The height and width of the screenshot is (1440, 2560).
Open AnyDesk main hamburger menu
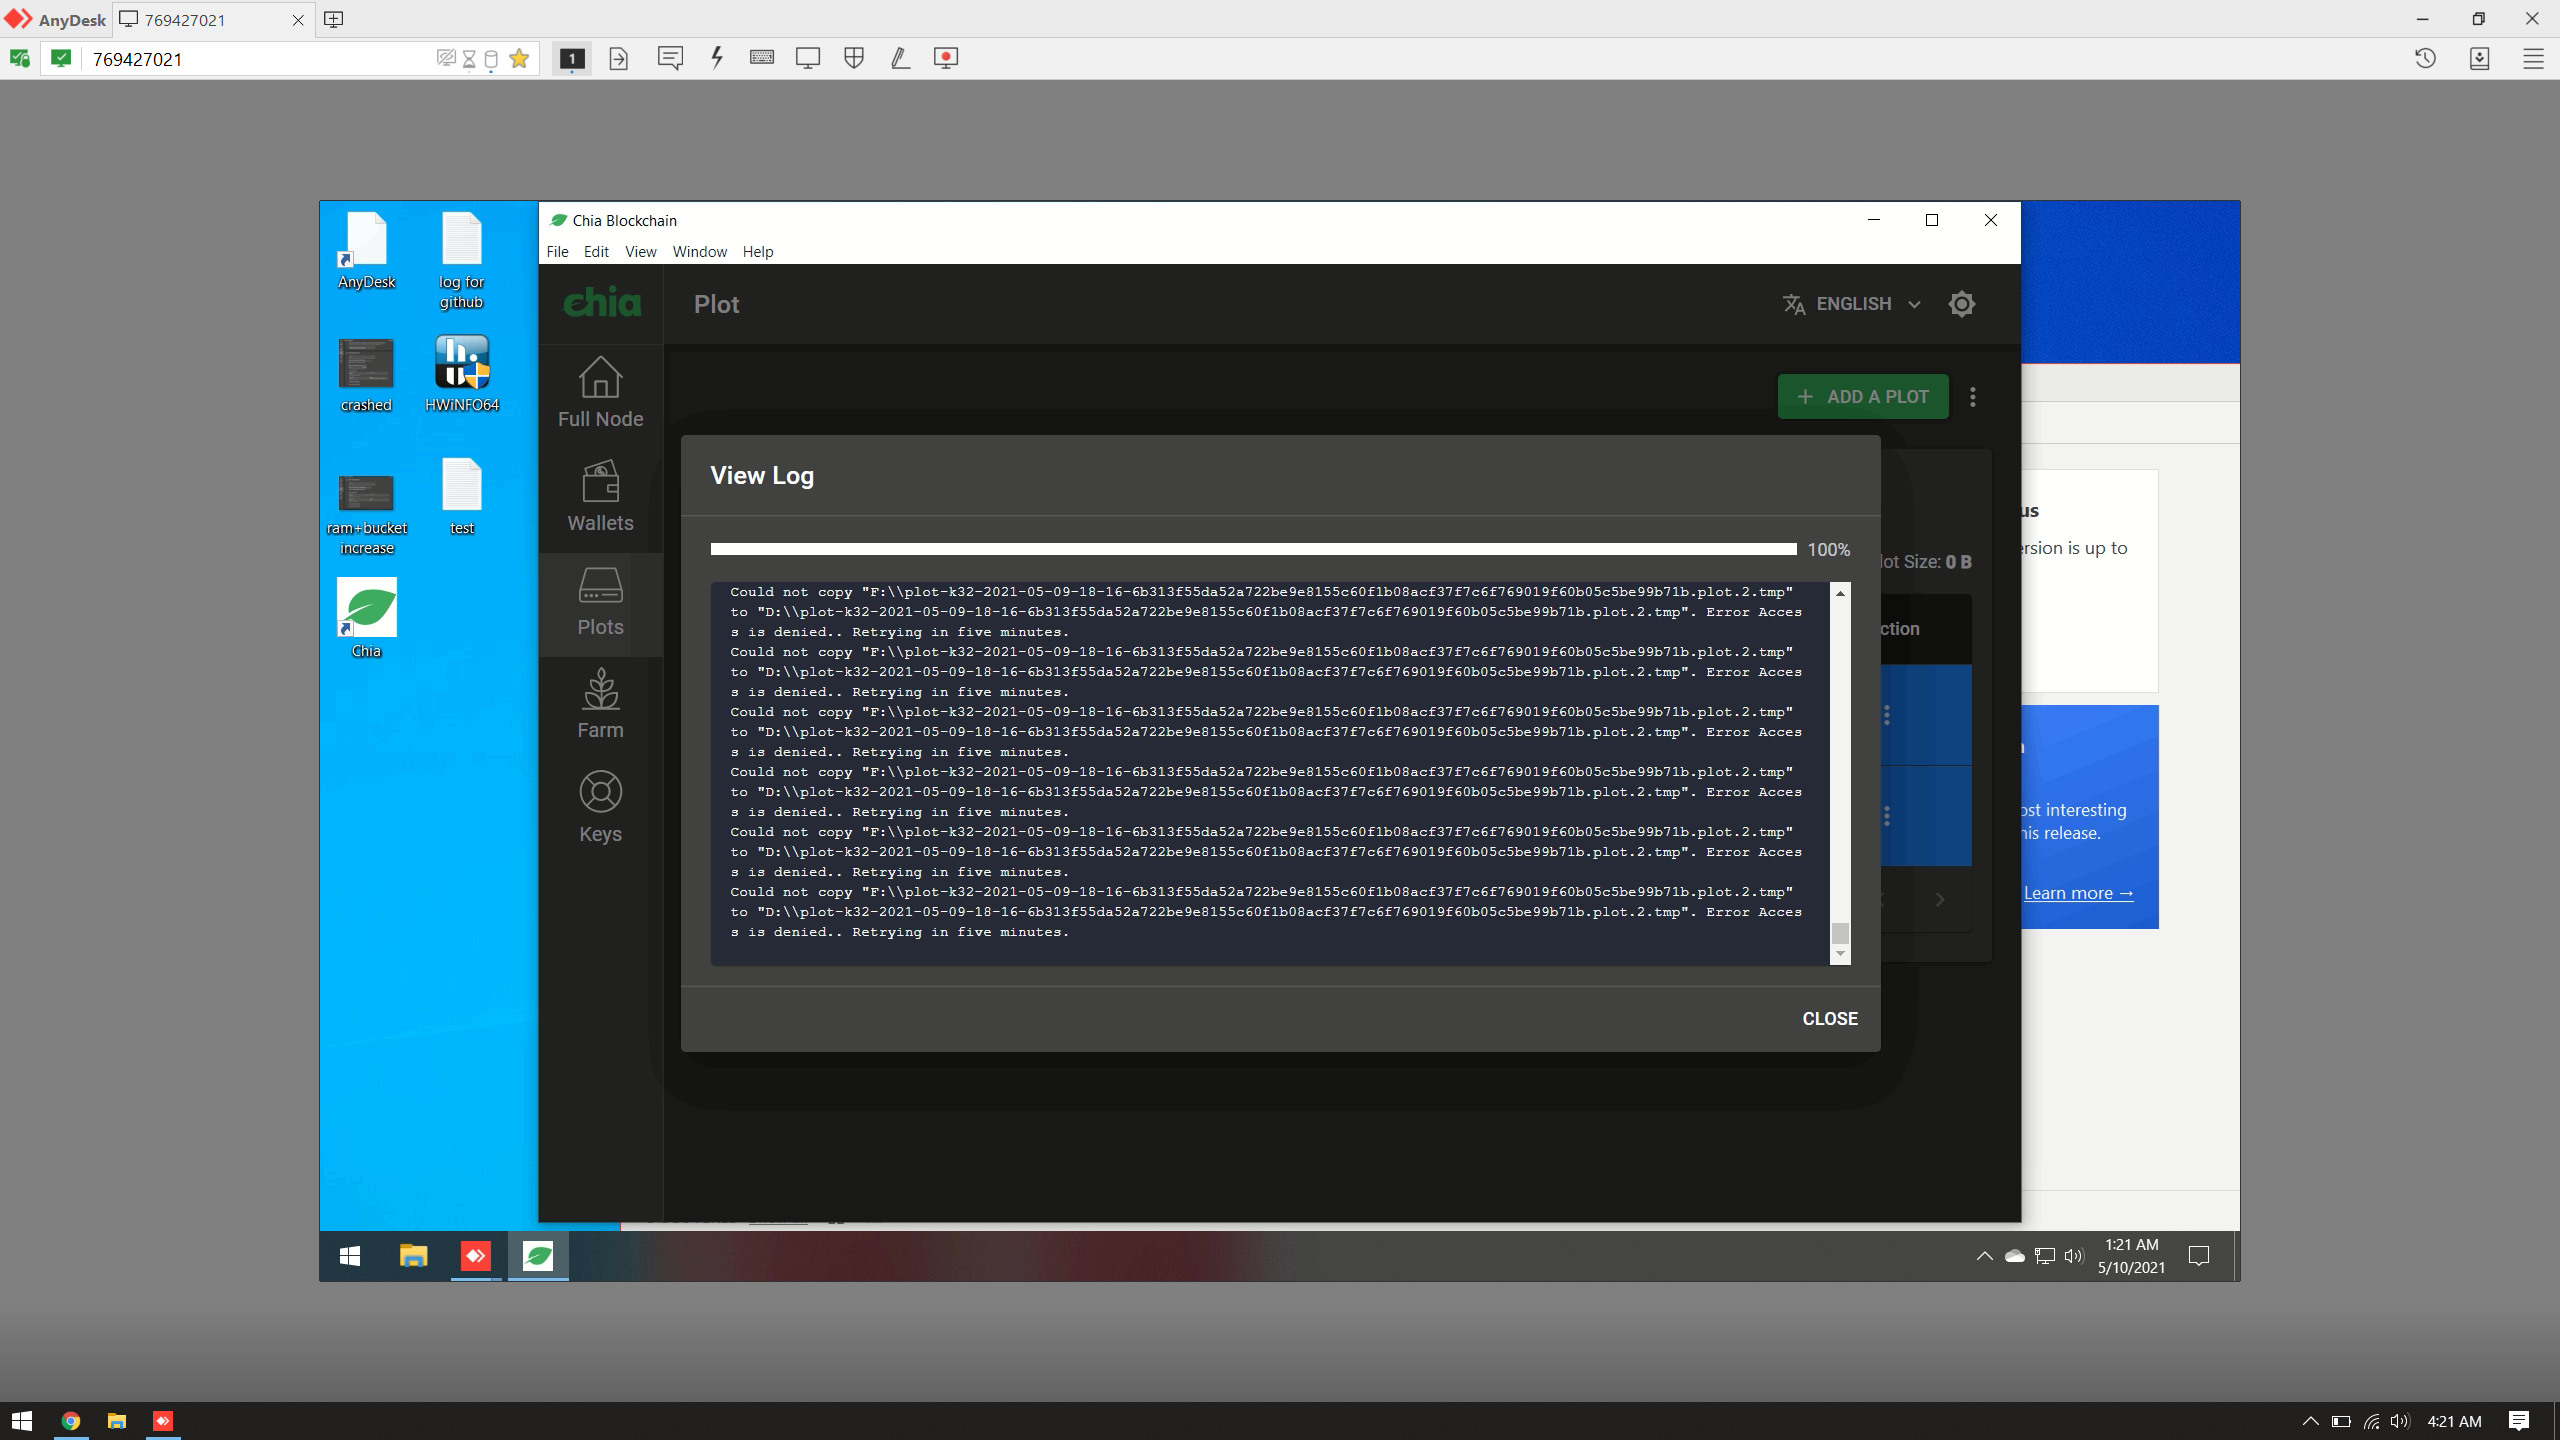2533,58
